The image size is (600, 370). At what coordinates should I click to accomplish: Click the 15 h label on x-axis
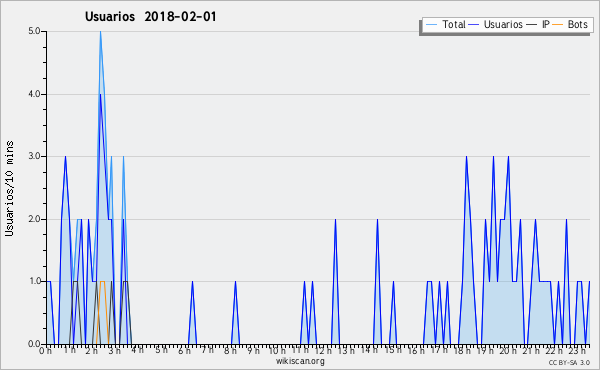pos(393,351)
